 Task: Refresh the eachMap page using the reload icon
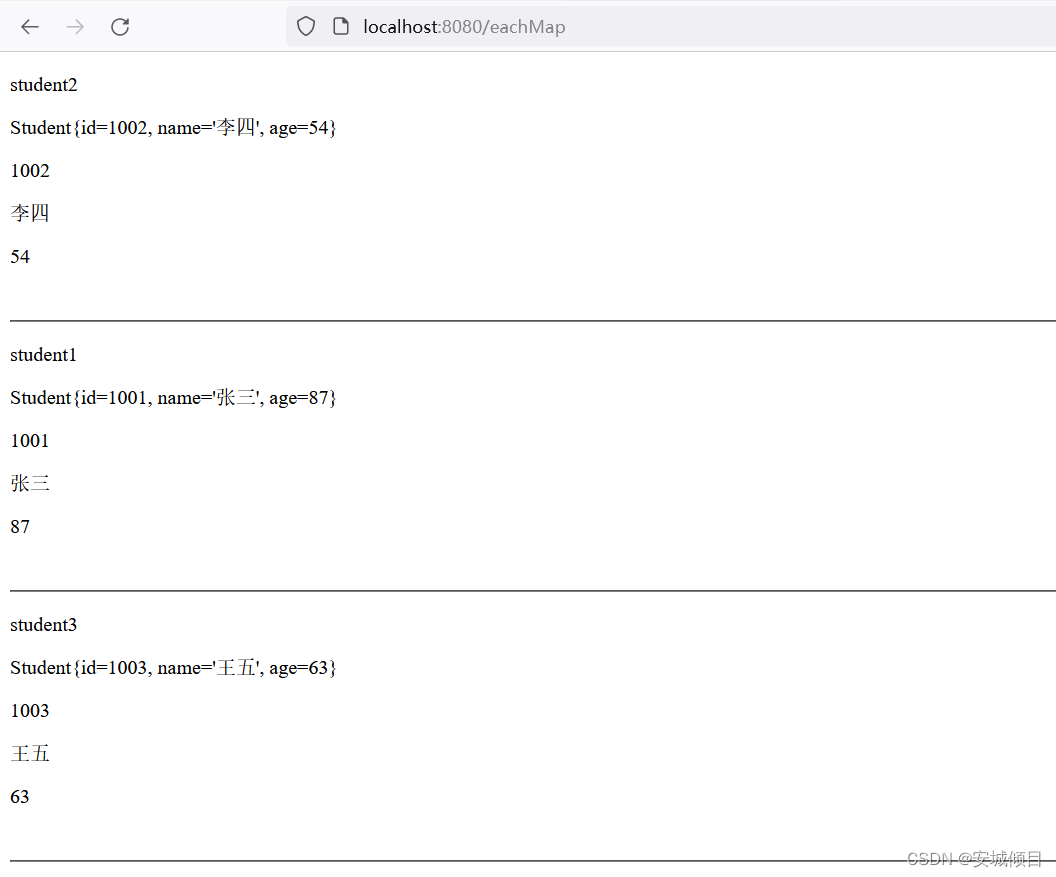point(119,26)
